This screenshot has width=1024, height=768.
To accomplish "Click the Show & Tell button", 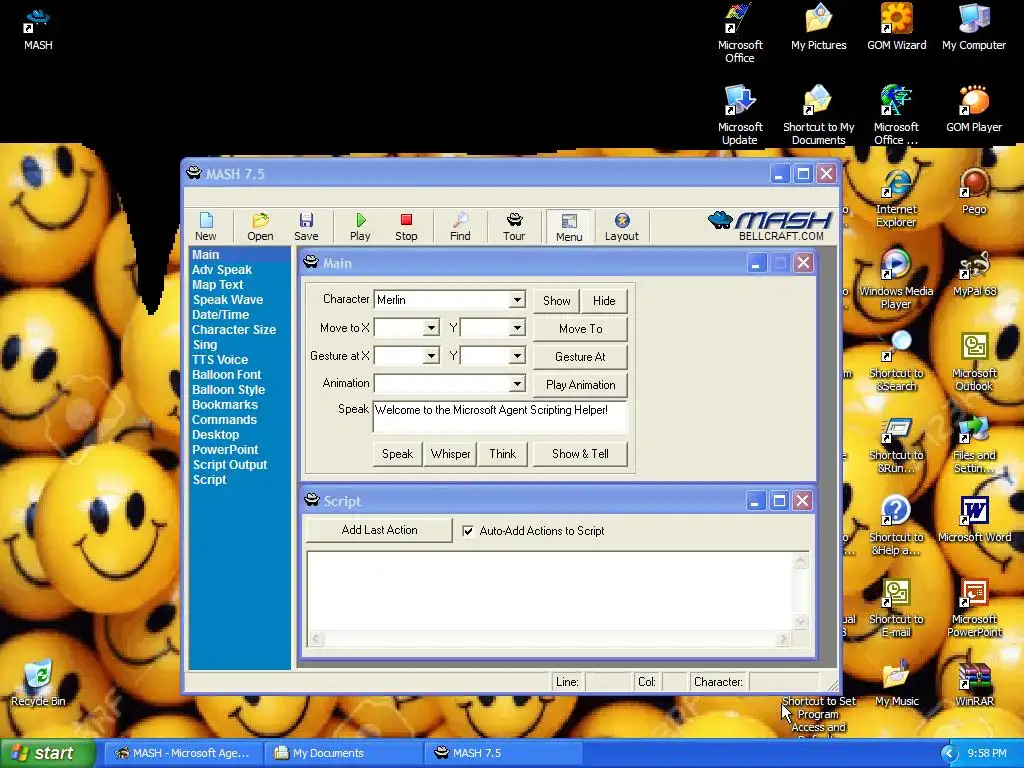I will click(x=581, y=454).
